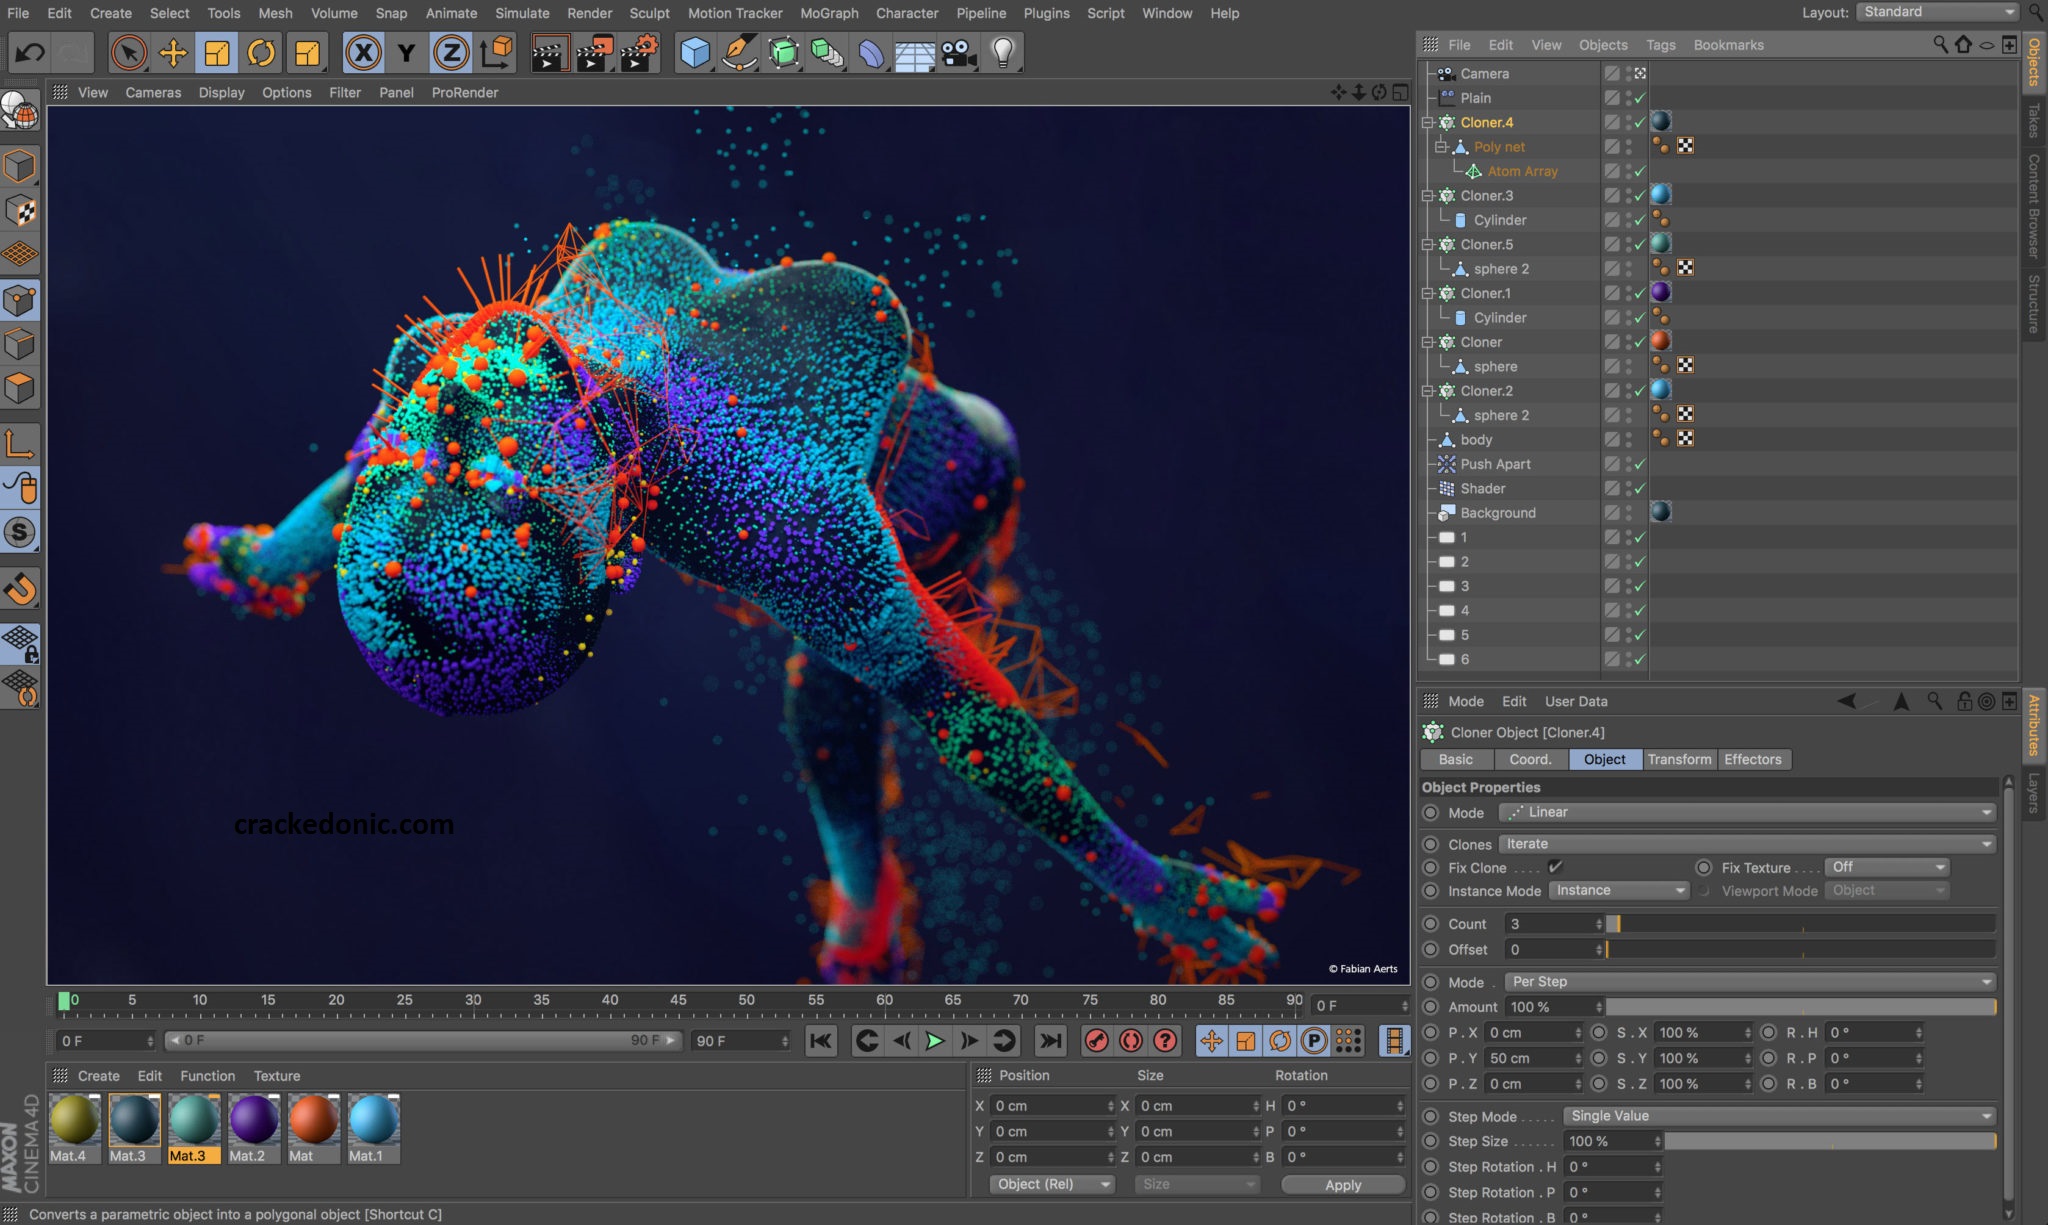The width and height of the screenshot is (2048, 1225).
Task: Select the Move tool in toolbar
Action: point(171,52)
